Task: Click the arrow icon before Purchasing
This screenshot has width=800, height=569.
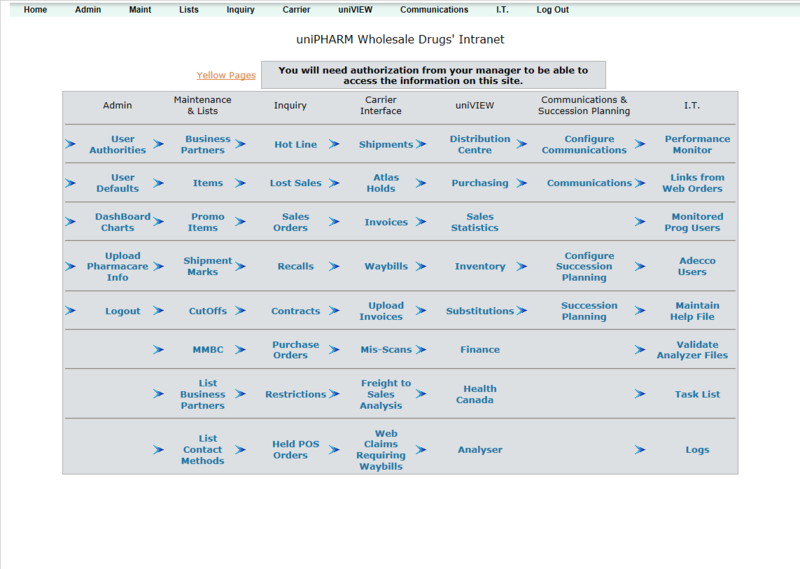Action: 420,183
